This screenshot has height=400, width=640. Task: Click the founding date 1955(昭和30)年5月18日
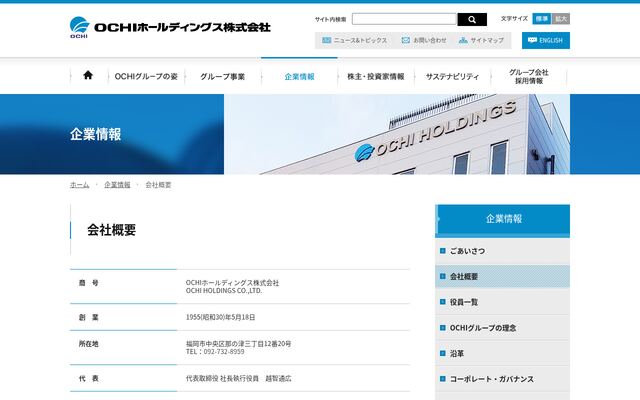[x=220, y=317]
